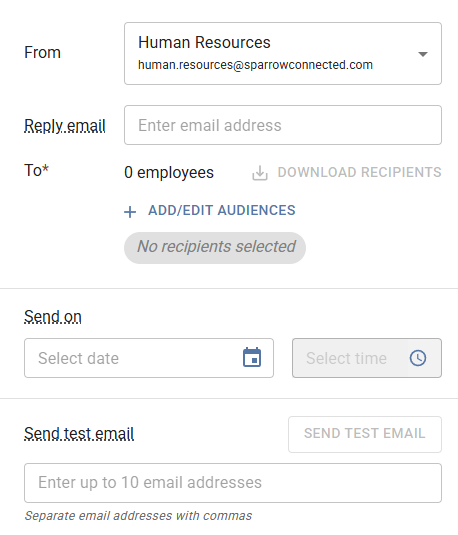This screenshot has height=535, width=458.
Task: Click the No recipients selected chip
Action: [x=215, y=248]
